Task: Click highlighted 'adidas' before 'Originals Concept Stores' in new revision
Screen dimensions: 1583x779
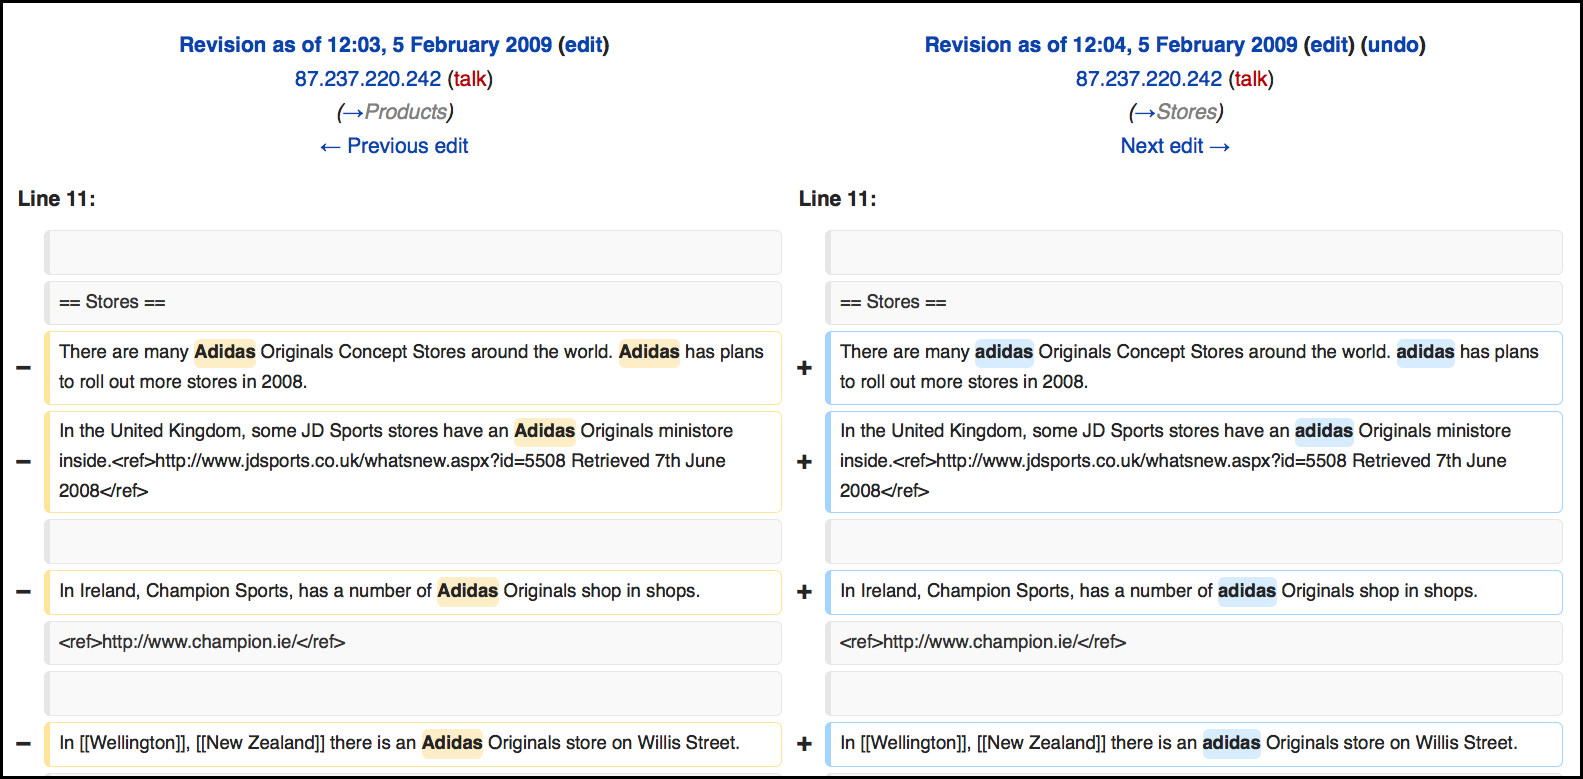Action: tap(1004, 352)
